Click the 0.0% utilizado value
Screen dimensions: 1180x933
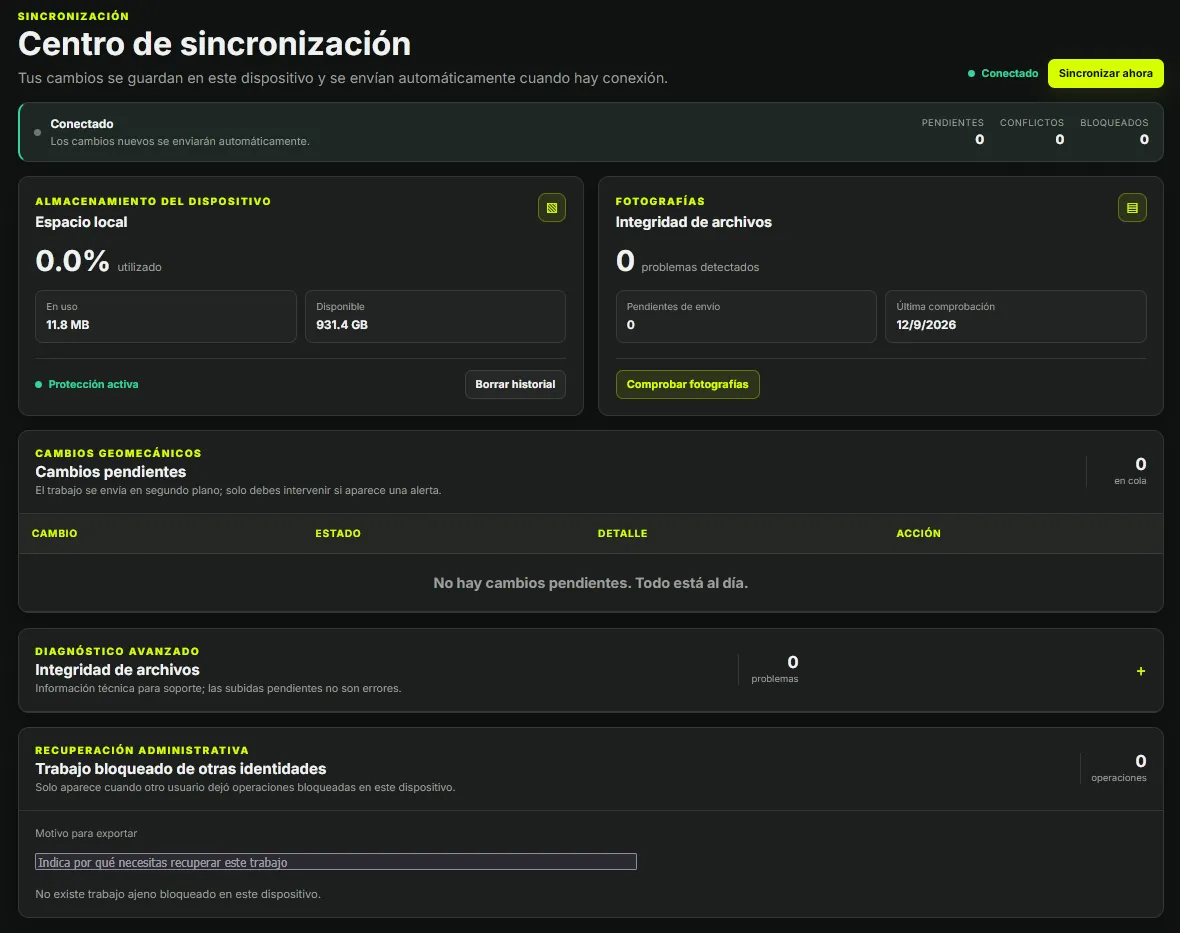(x=99, y=262)
